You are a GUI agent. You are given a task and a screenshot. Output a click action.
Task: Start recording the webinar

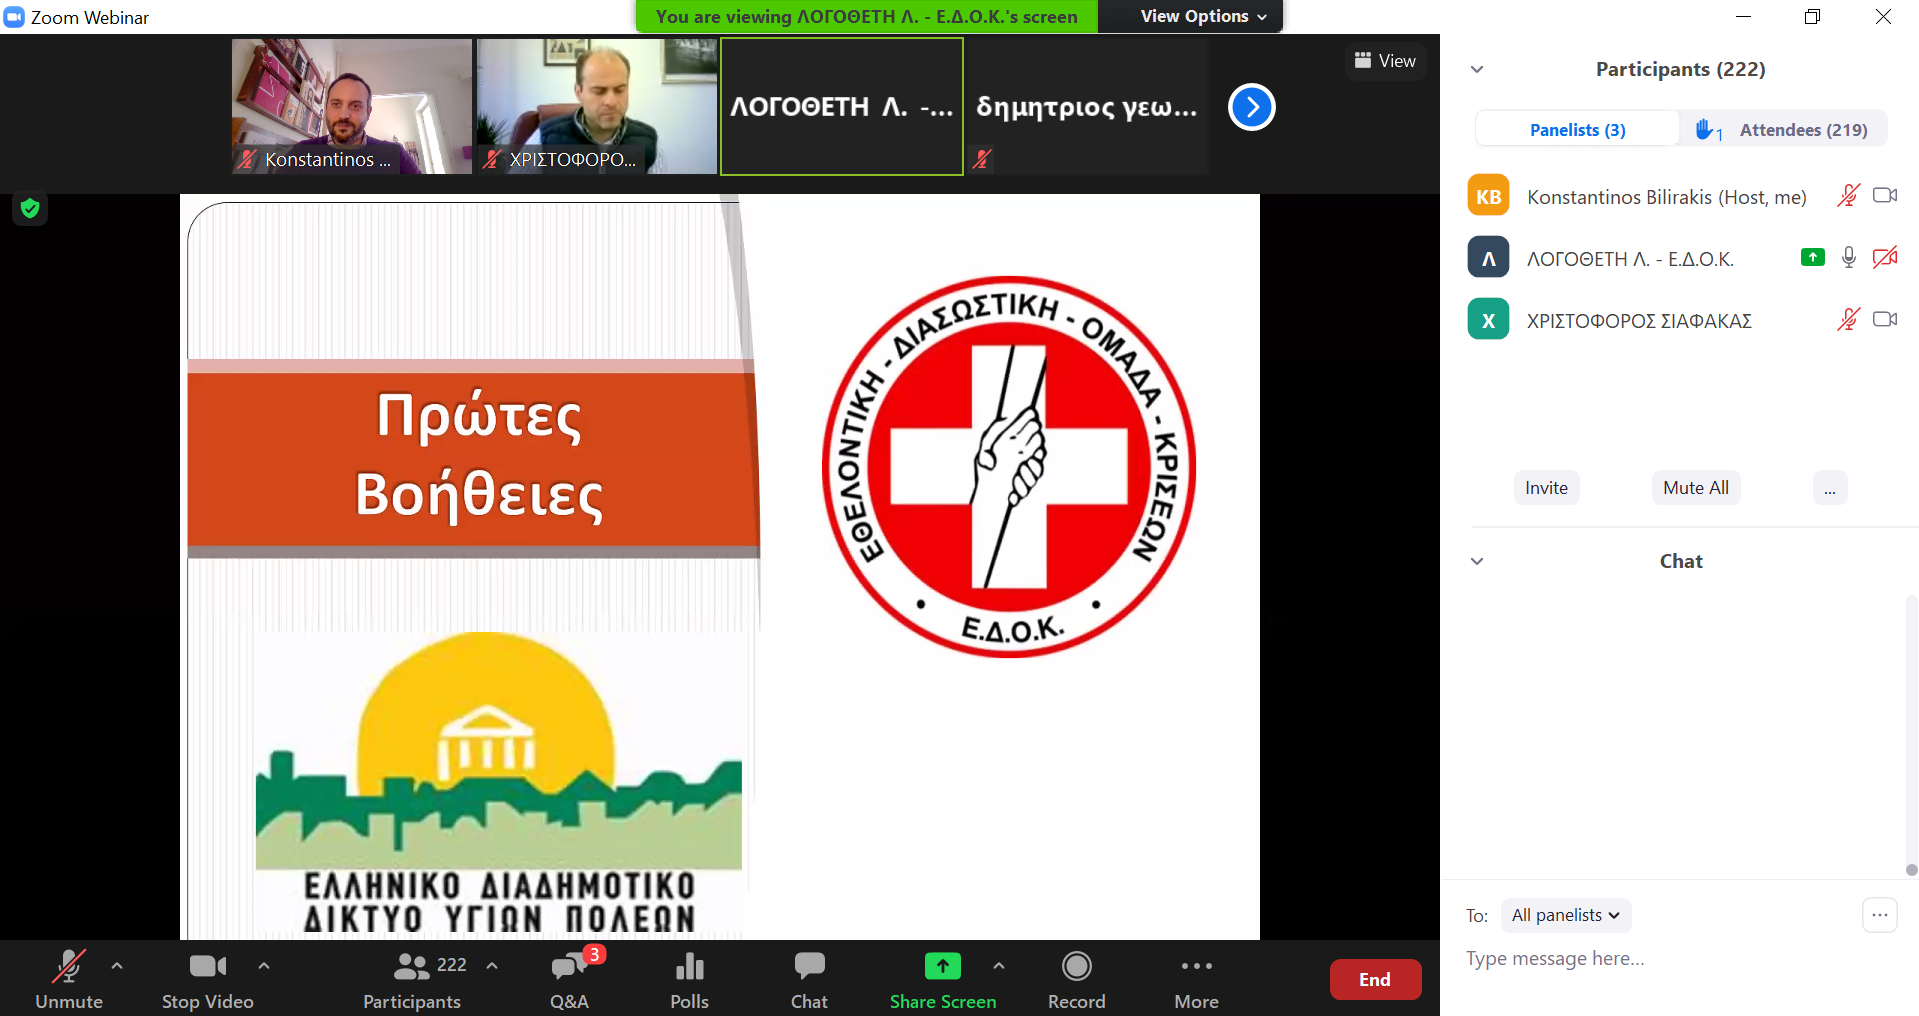coord(1077,979)
